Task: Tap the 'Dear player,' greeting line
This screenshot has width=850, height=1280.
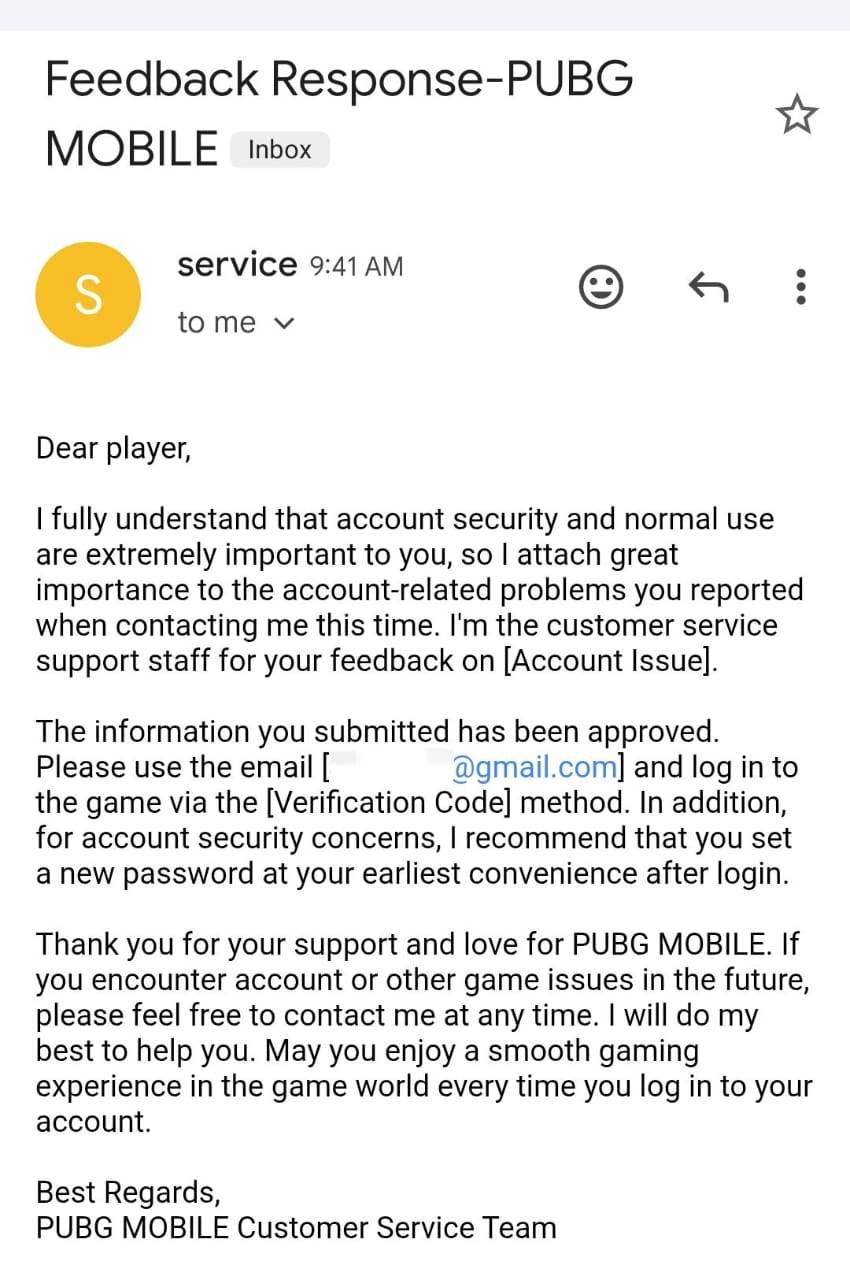Action: click(113, 447)
